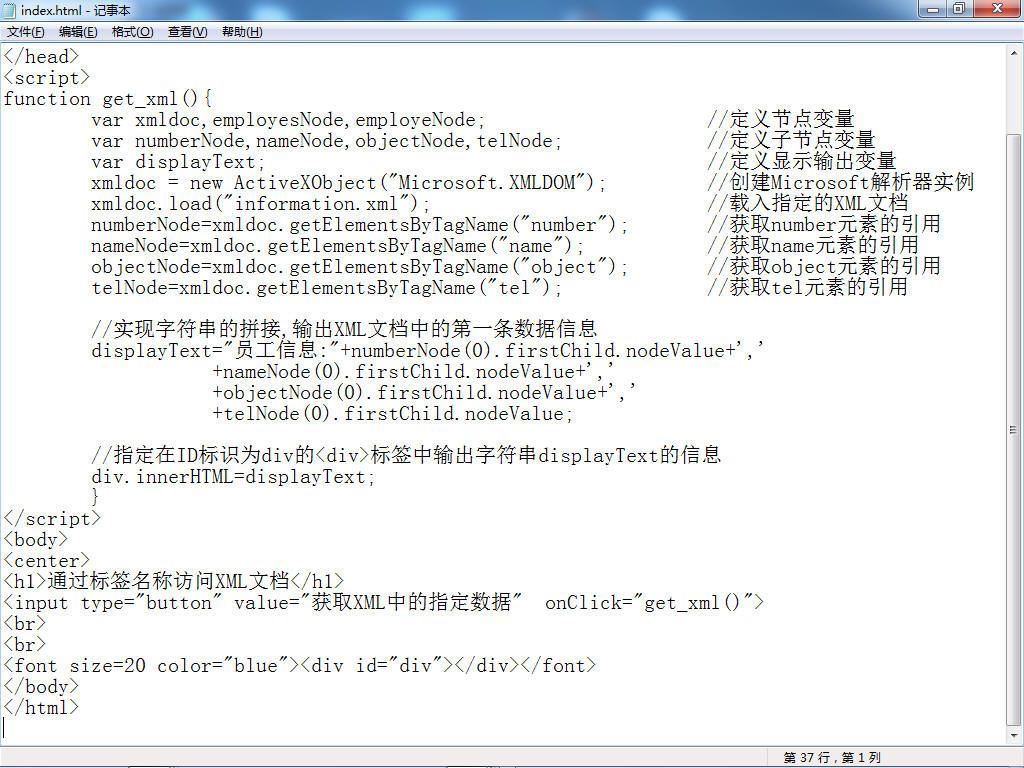Open the 查看(V) menu
This screenshot has height=768, width=1024.
click(x=187, y=32)
